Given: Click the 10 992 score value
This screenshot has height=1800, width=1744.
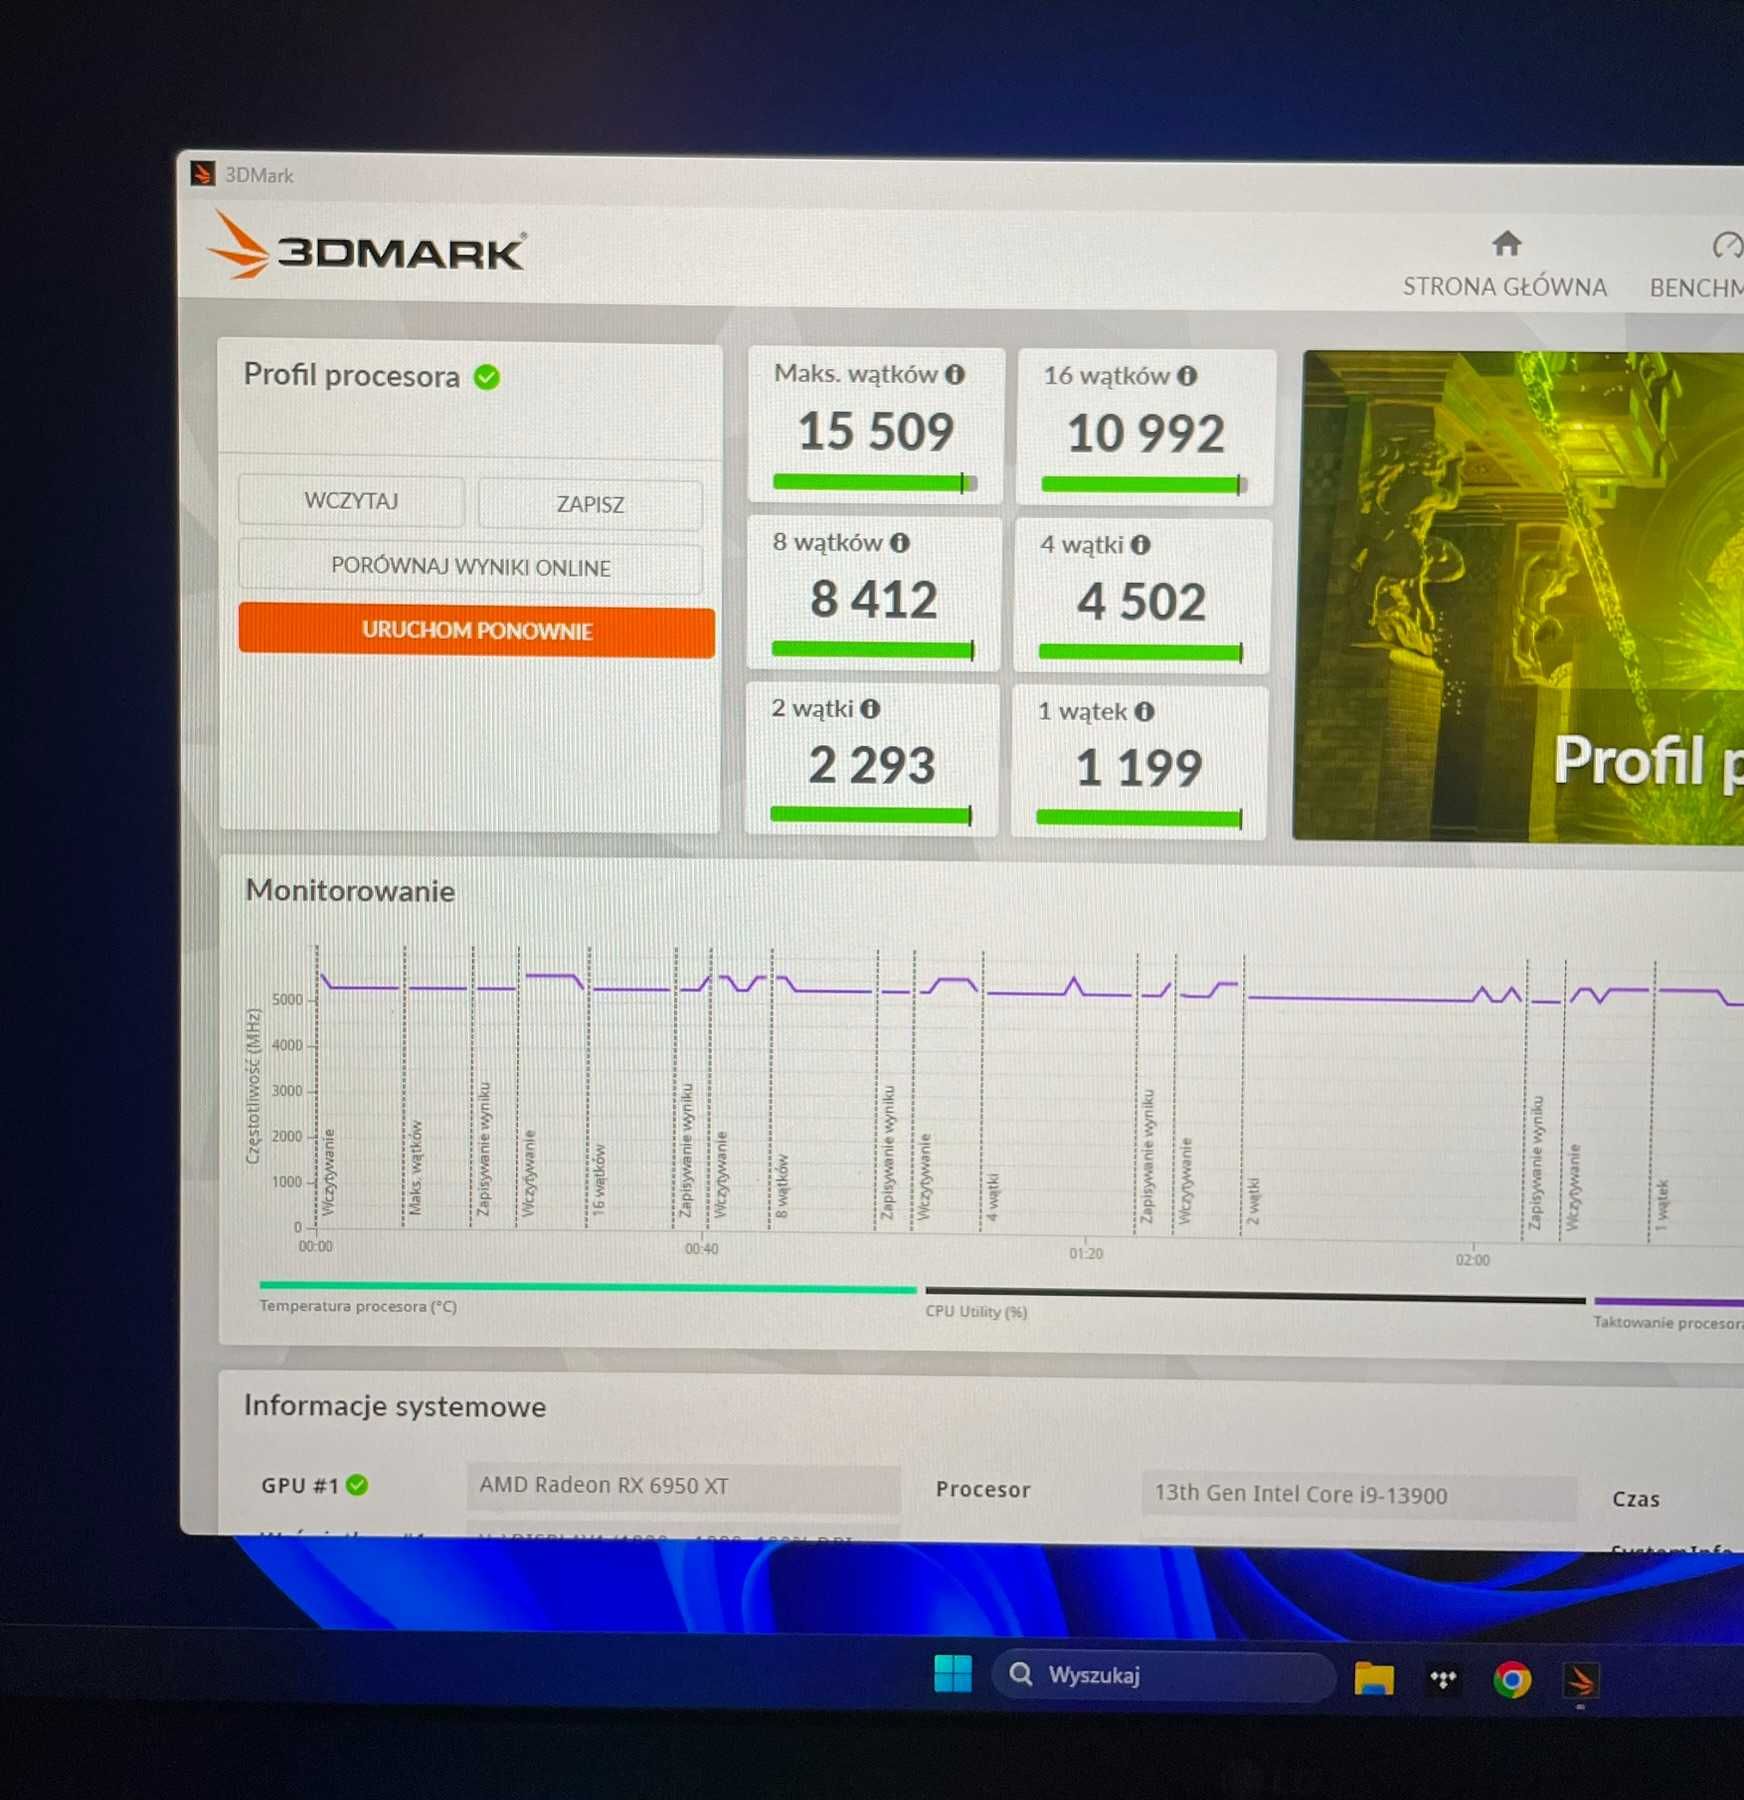Looking at the screenshot, I should click(1145, 433).
